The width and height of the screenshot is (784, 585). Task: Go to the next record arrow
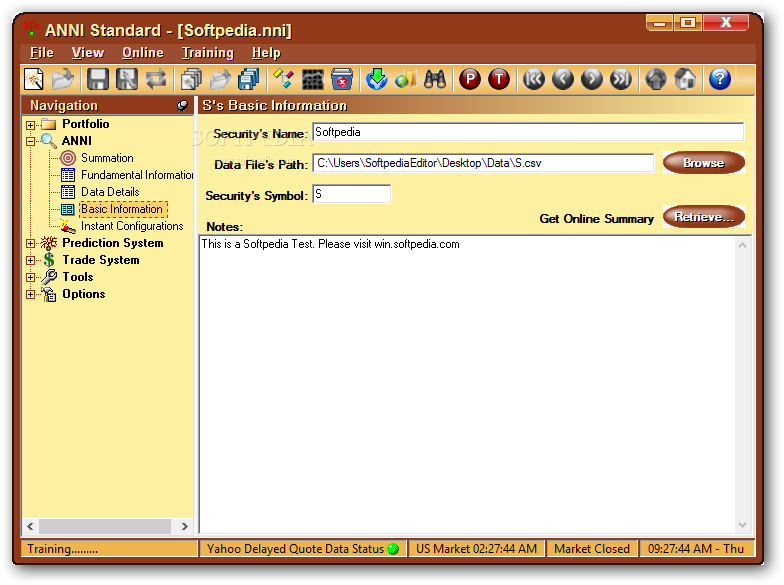pos(592,79)
